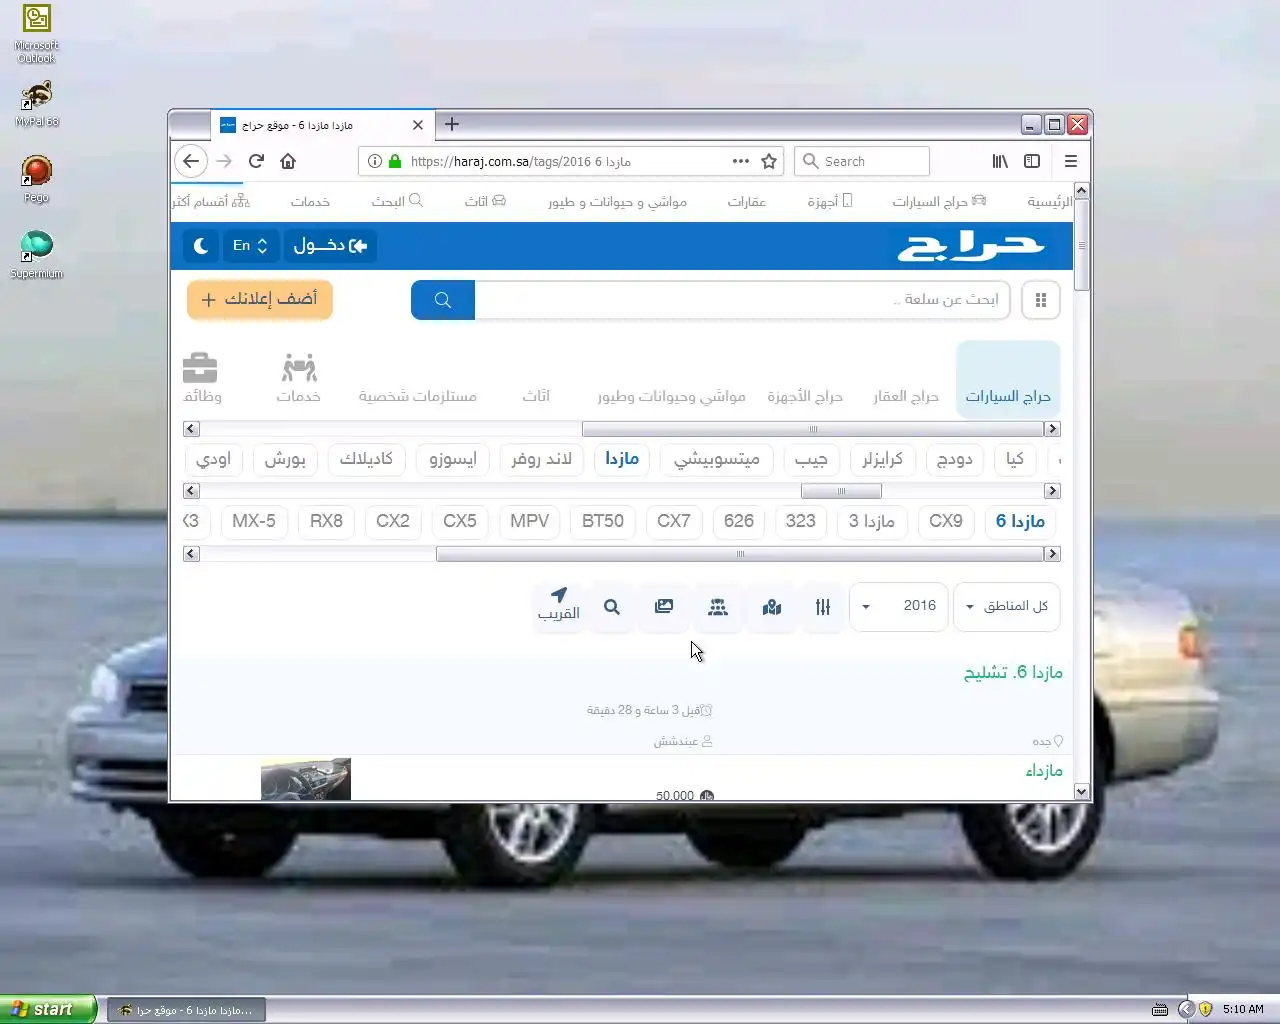The width and height of the screenshot is (1280, 1024).
Task: Open Microsoft Outlook desktop icon
Action: [x=36, y=33]
